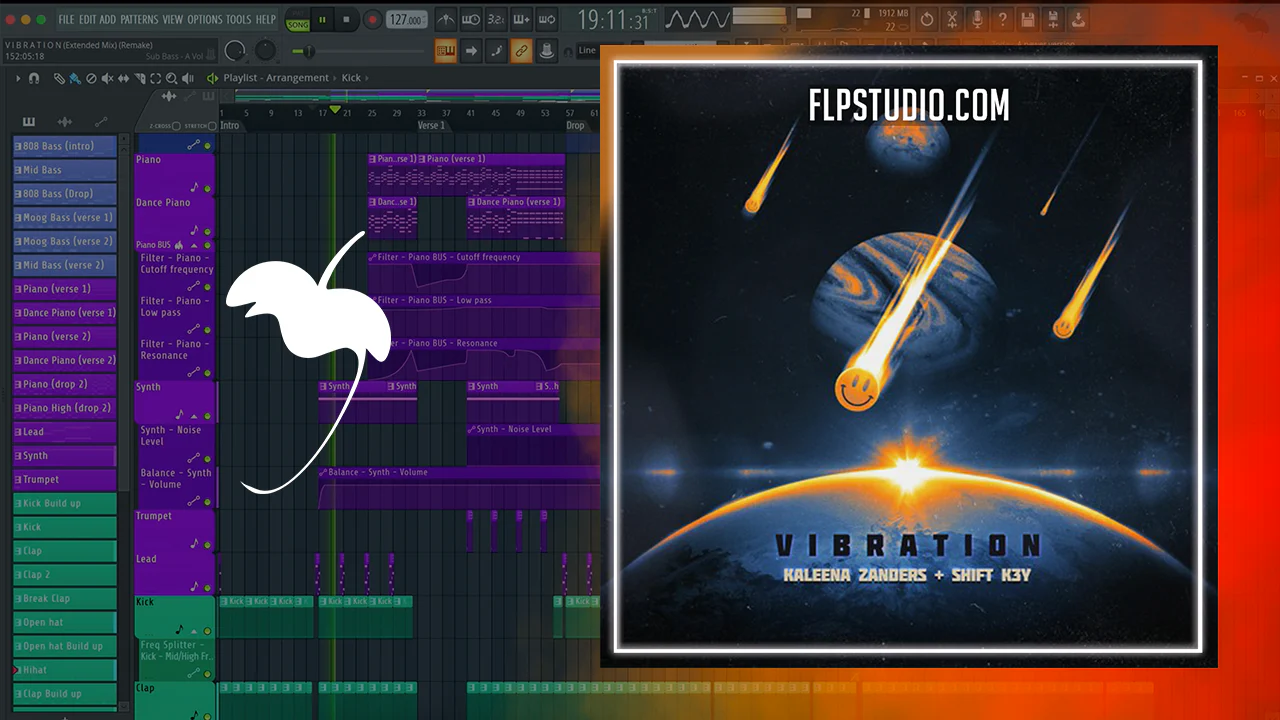Click the playlist Playback speaker tool

pos(188,78)
